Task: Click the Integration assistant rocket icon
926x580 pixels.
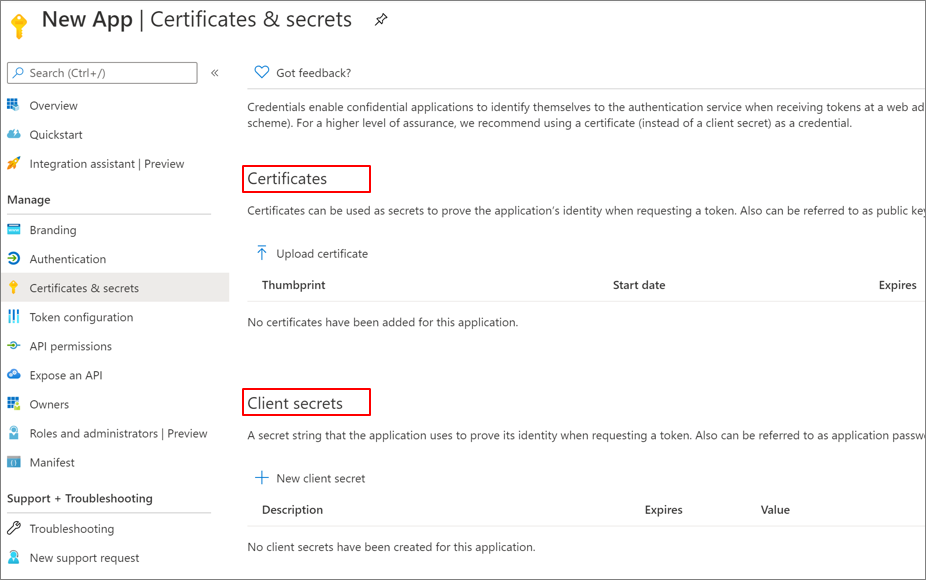Action: [x=13, y=163]
